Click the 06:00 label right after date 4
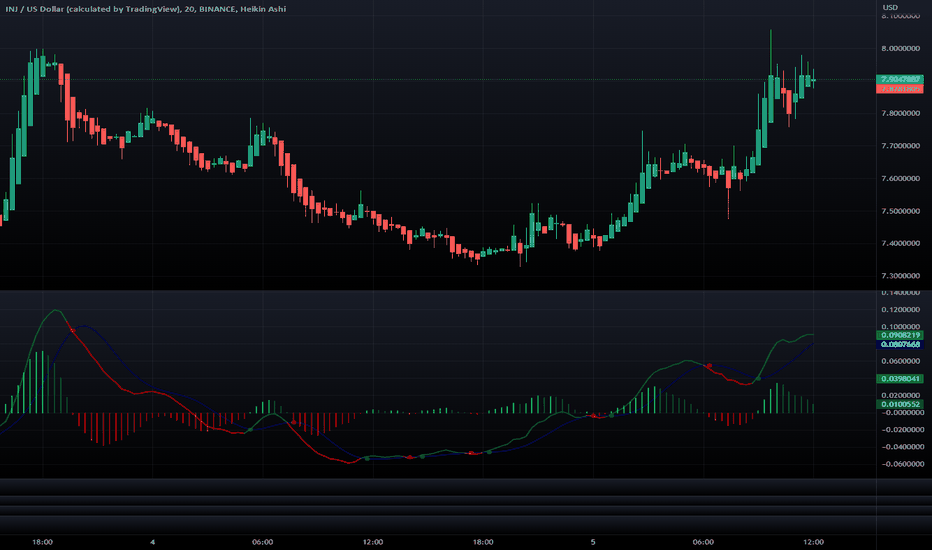Viewport: 932px width, 550px height. 263,542
